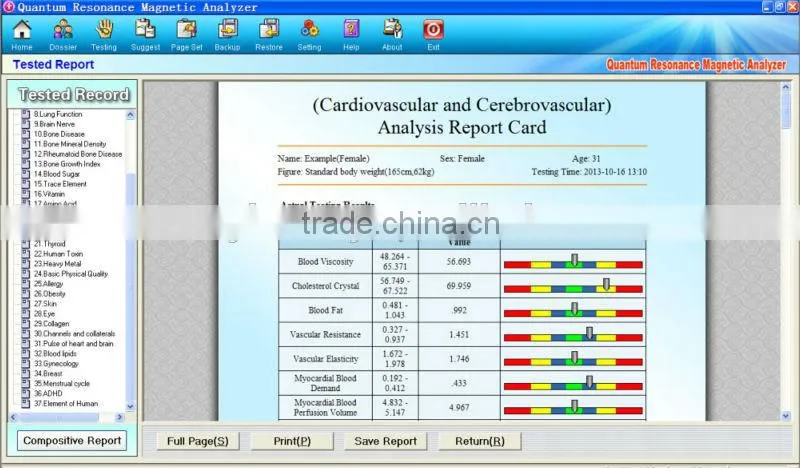Click the document icon beside 14.Blood Sugar

tap(26, 174)
